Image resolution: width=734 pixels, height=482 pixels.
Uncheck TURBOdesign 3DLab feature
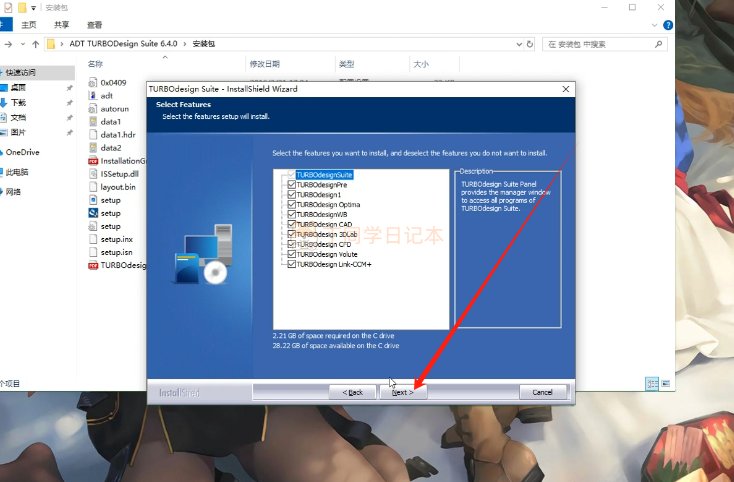[292, 234]
